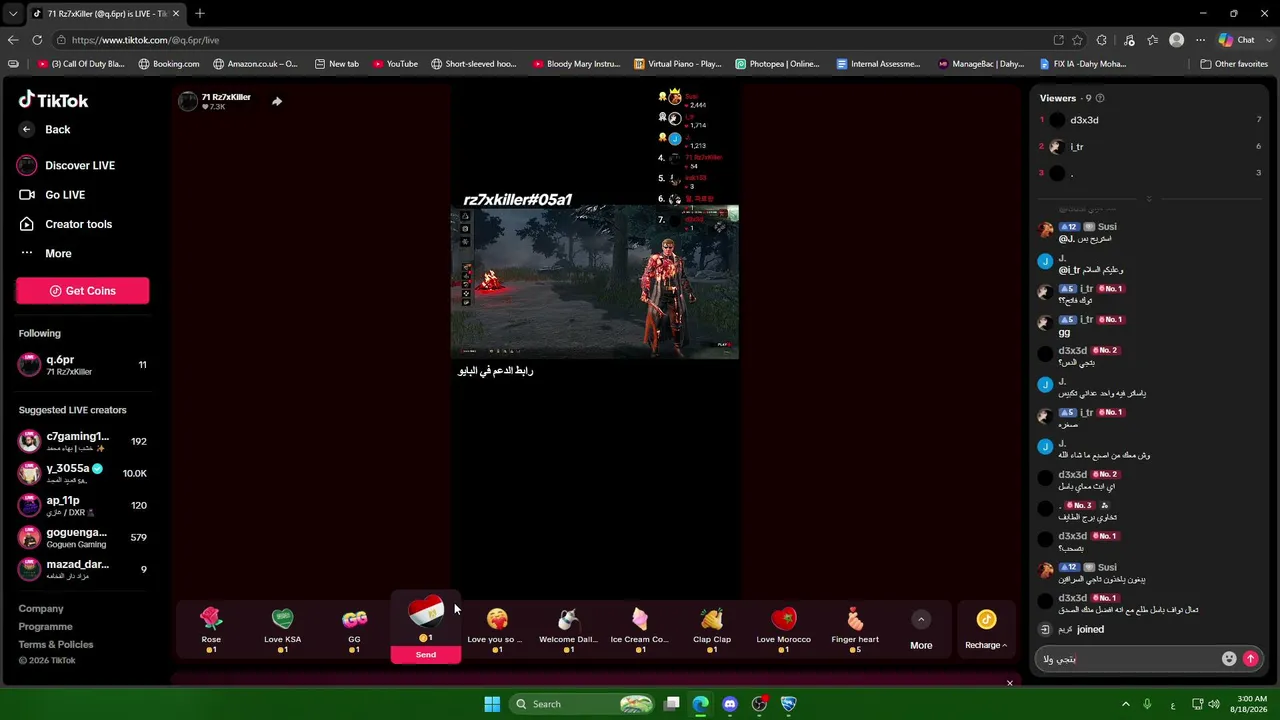Select the Ice Cream Cone gift

[x=640, y=631]
